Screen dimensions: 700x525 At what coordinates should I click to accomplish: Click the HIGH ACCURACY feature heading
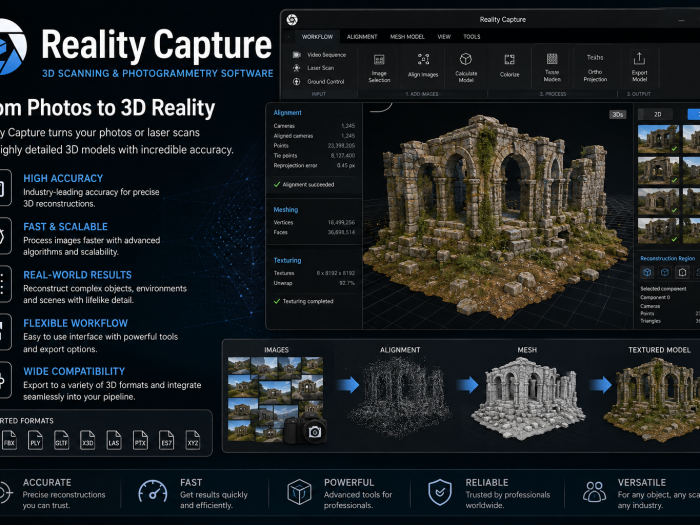pyautogui.click(x=63, y=179)
